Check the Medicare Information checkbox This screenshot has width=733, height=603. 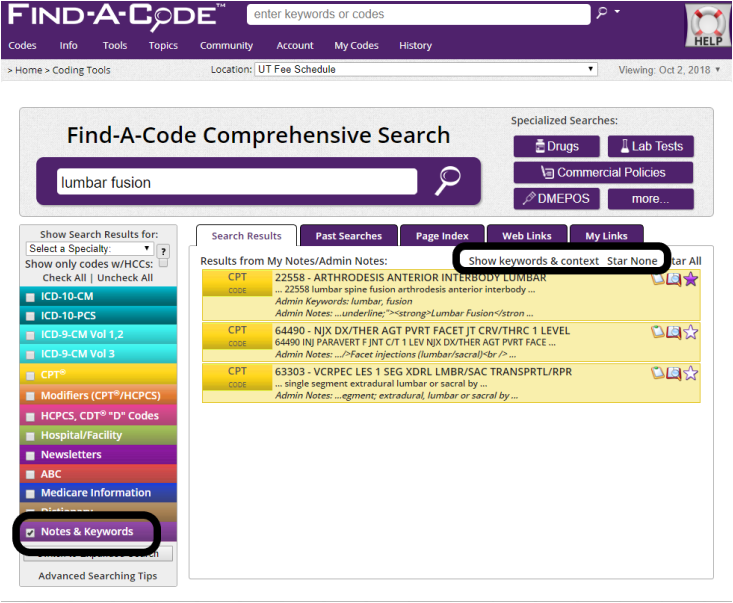[x=30, y=494]
